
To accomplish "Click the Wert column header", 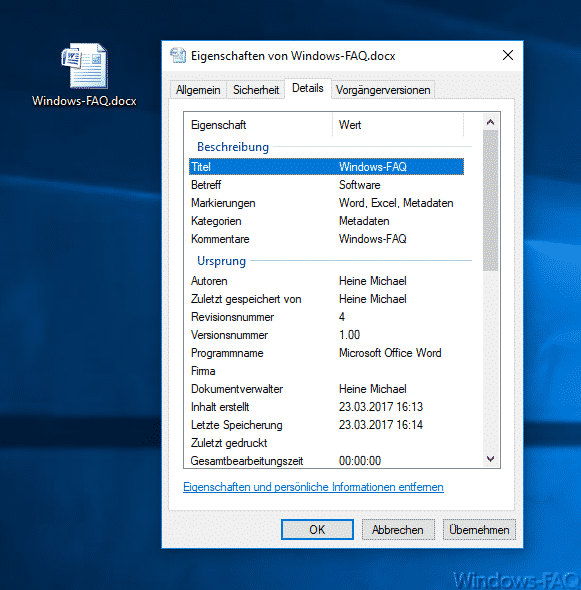I will (x=398, y=125).
